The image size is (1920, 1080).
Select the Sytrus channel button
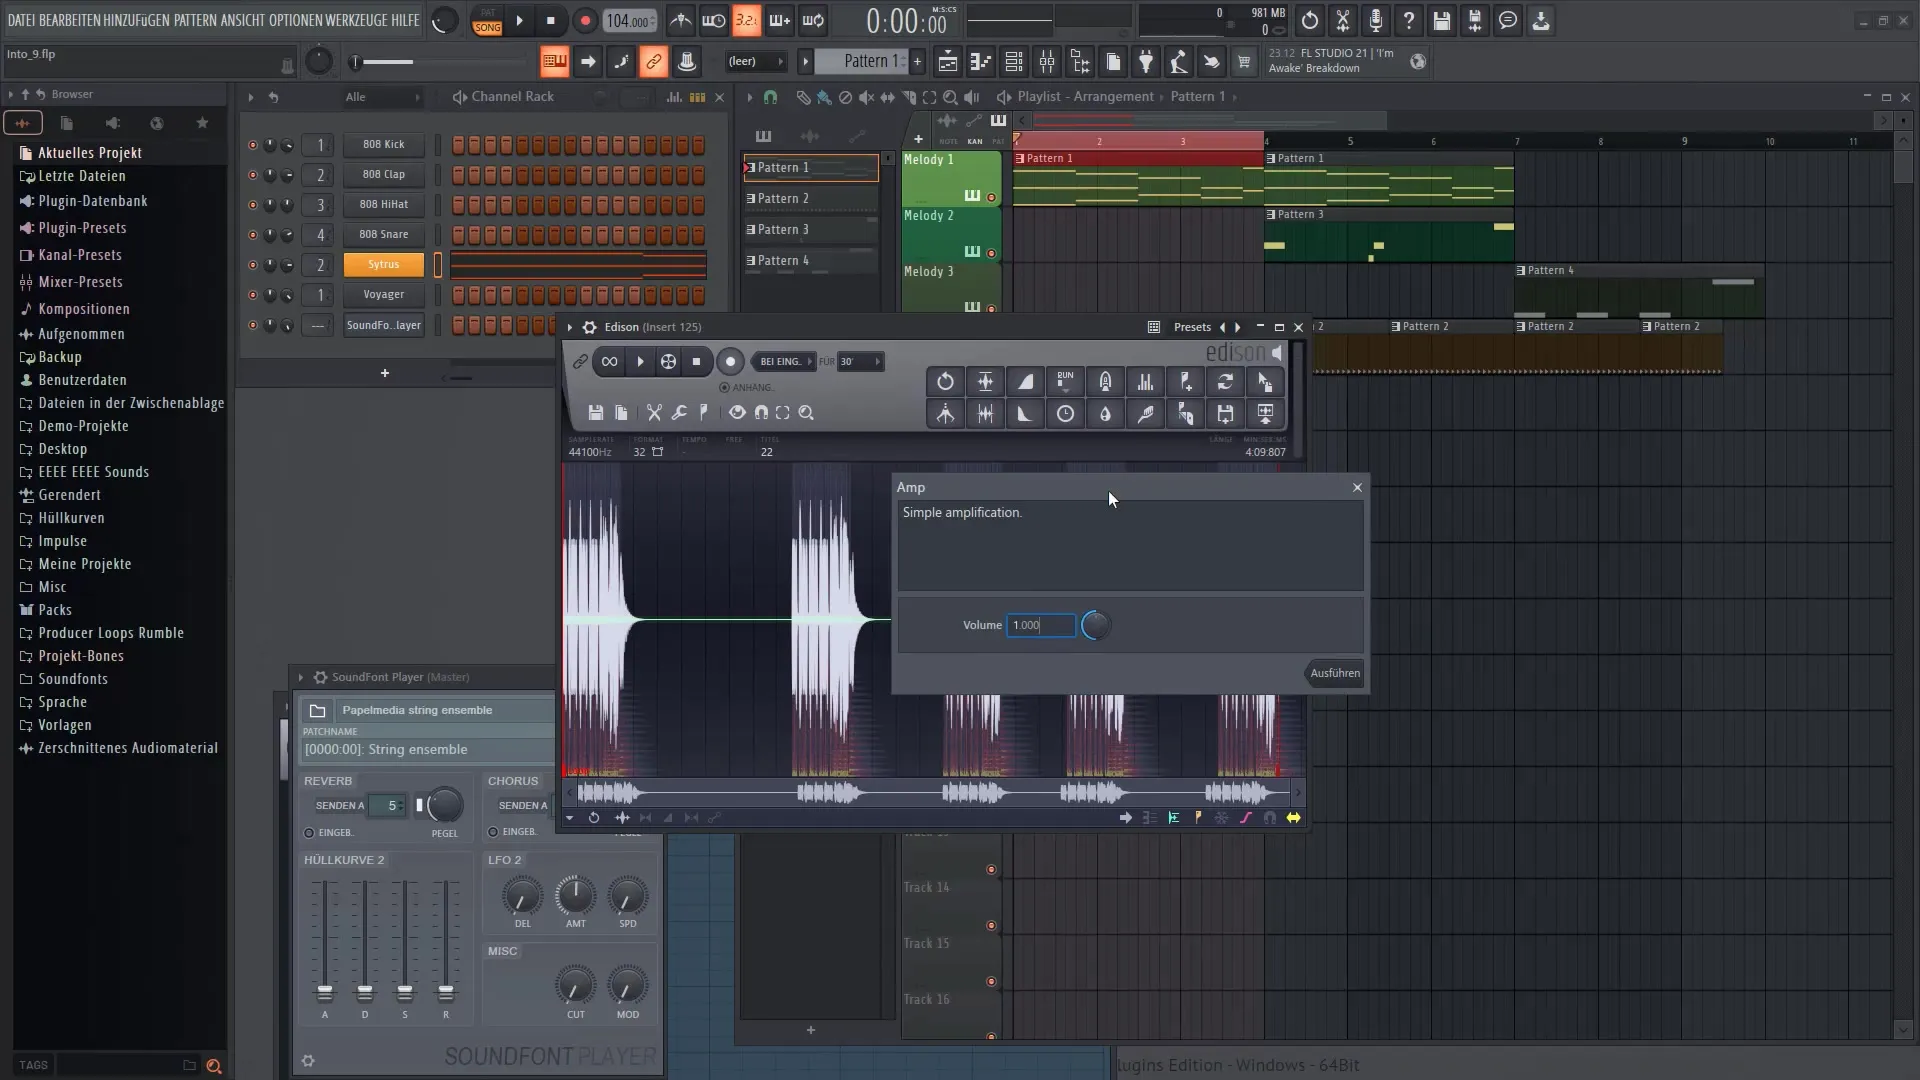384,265
